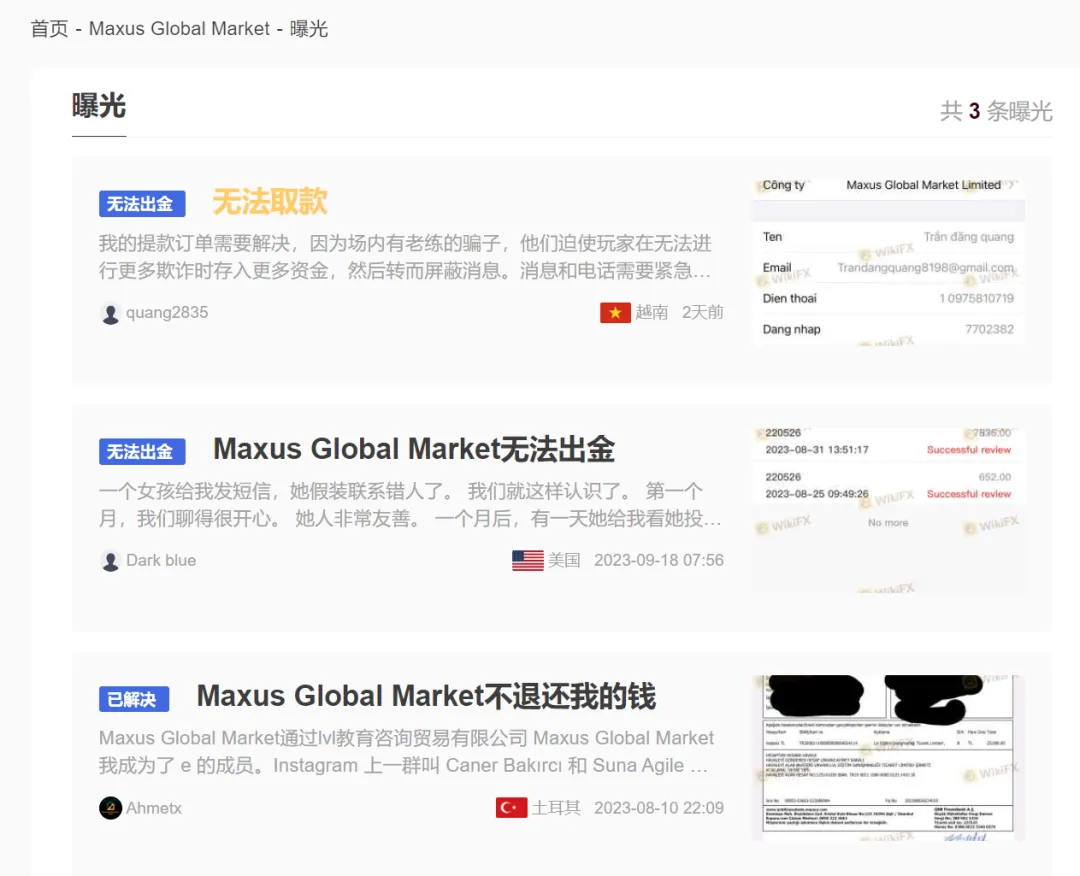Open the Successful review withdrawal records thumbnail
Viewport: 1080px width, 876px height.
pyautogui.click(x=889, y=510)
